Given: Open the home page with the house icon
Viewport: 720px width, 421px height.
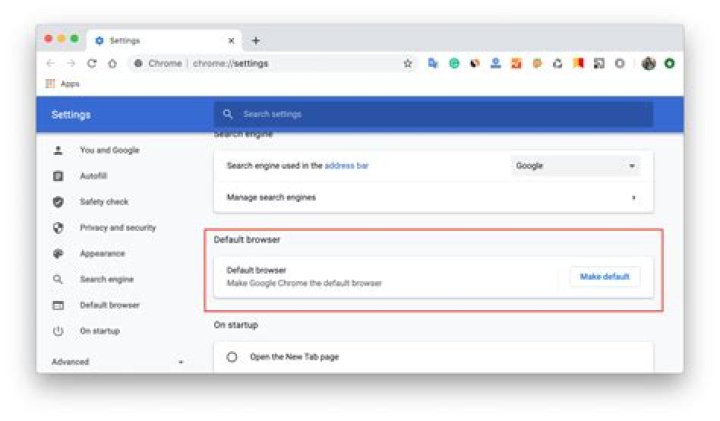Looking at the screenshot, I should [x=112, y=63].
